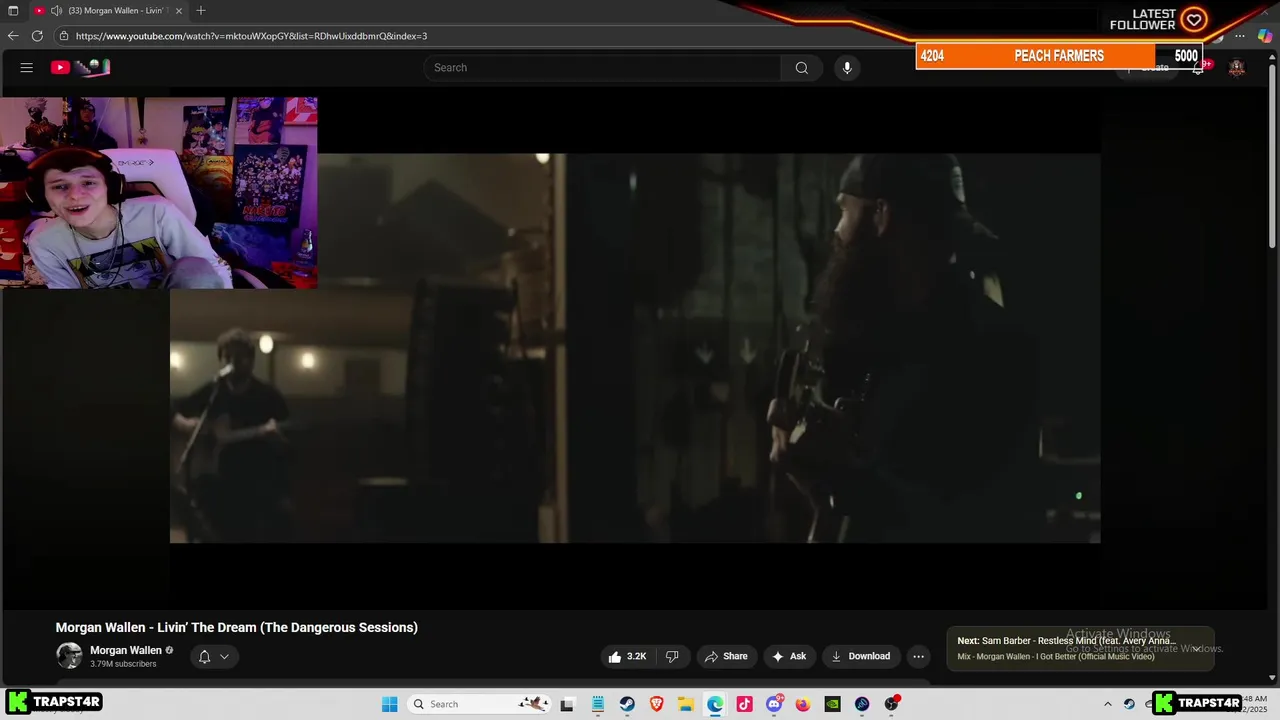Open Brave browser from taskbar

click(x=656, y=704)
